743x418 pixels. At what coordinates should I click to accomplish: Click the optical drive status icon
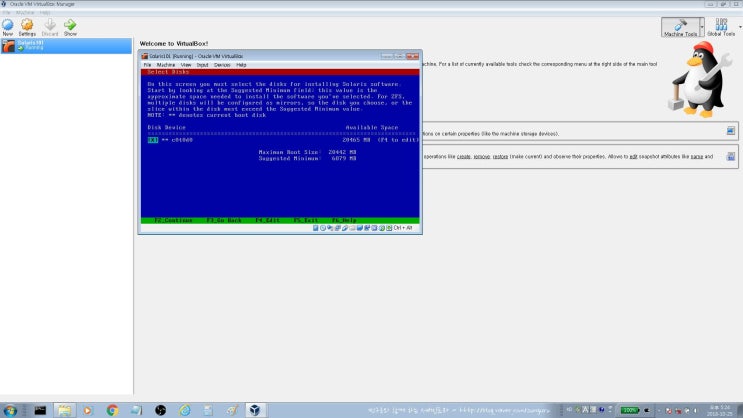323,228
